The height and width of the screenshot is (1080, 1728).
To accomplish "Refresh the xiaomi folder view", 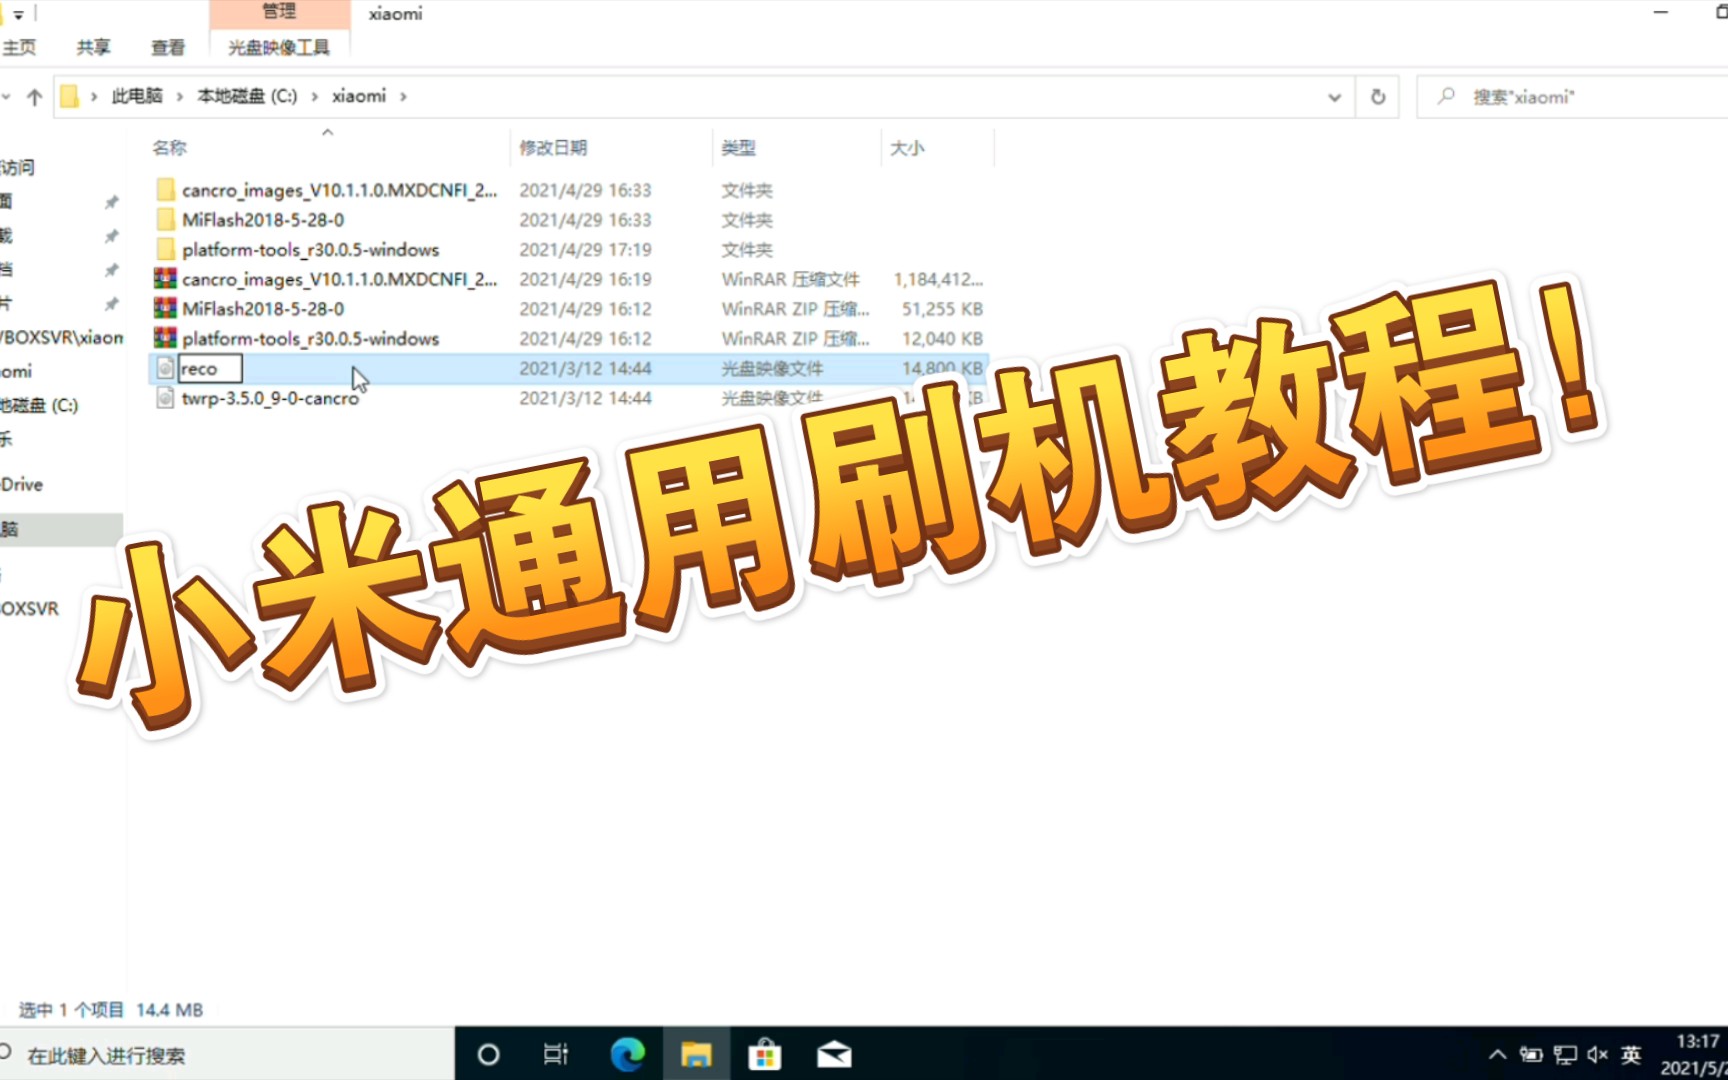I will point(1378,97).
